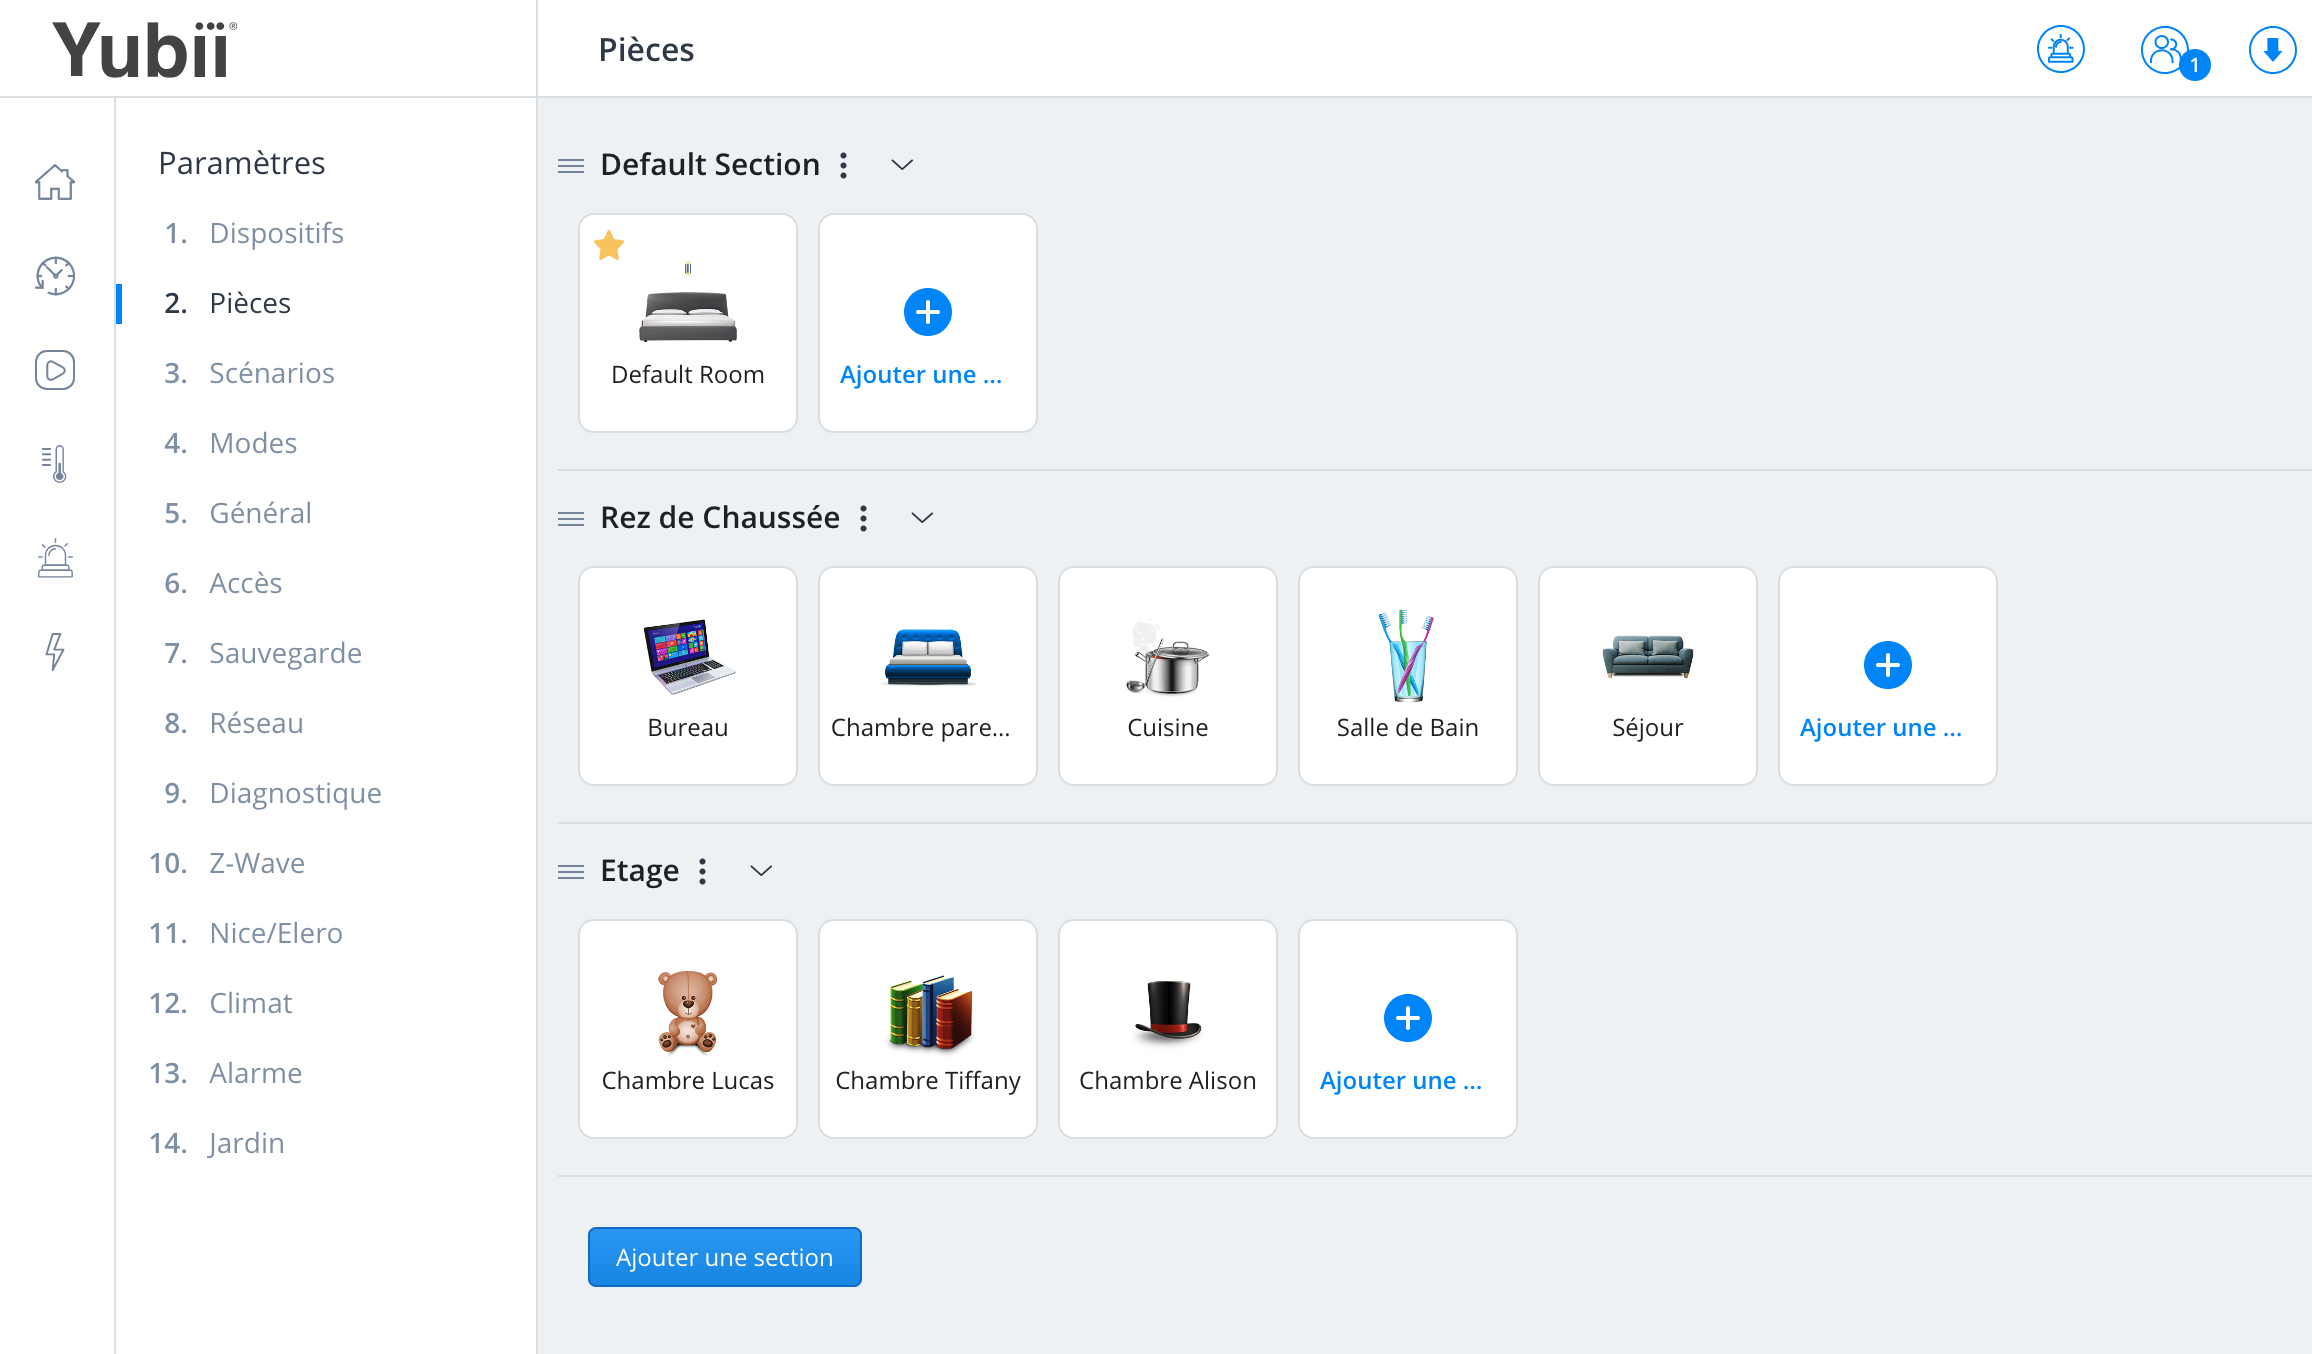Screen dimensions: 2312x1354
Task: Open the alarm status icon in header
Action: tap(2061, 49)
